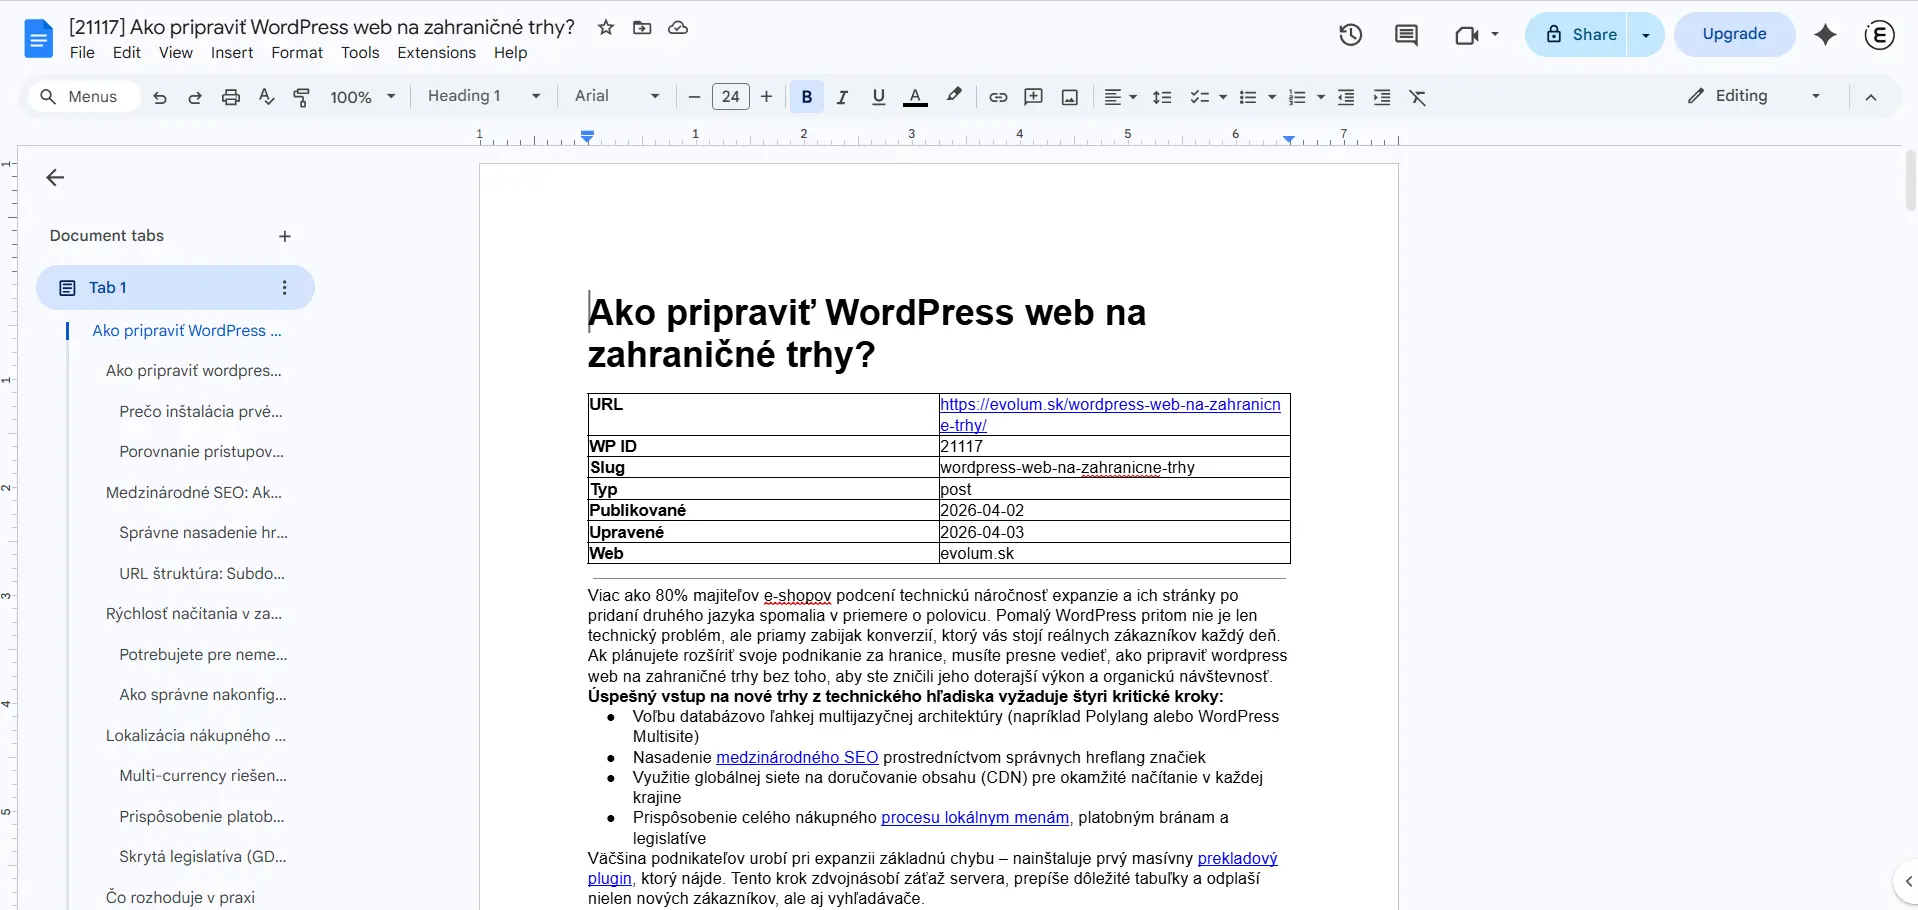Open the Insert menu
Screen dimensions: 1918x910
[231, 53]
